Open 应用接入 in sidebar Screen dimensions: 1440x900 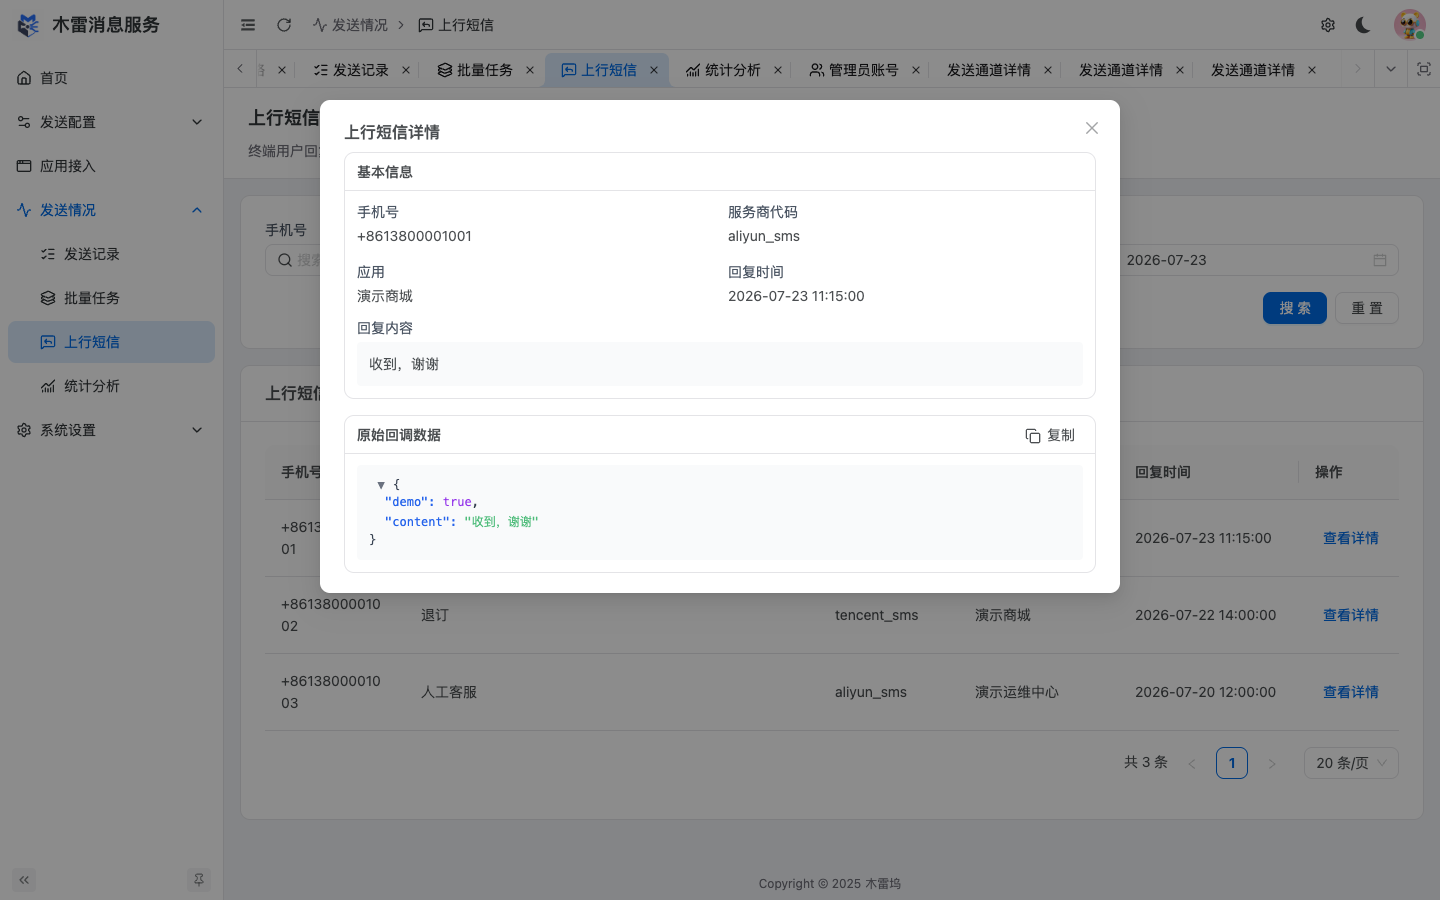tap(111, 166)
